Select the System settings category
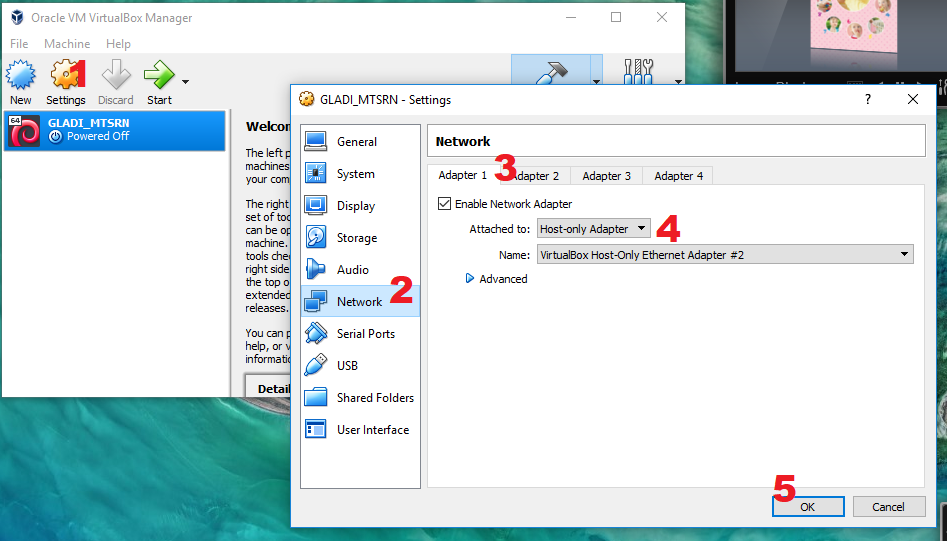This screenshot has height=541, width=947. pyautogui.click(x=360, y=174)
